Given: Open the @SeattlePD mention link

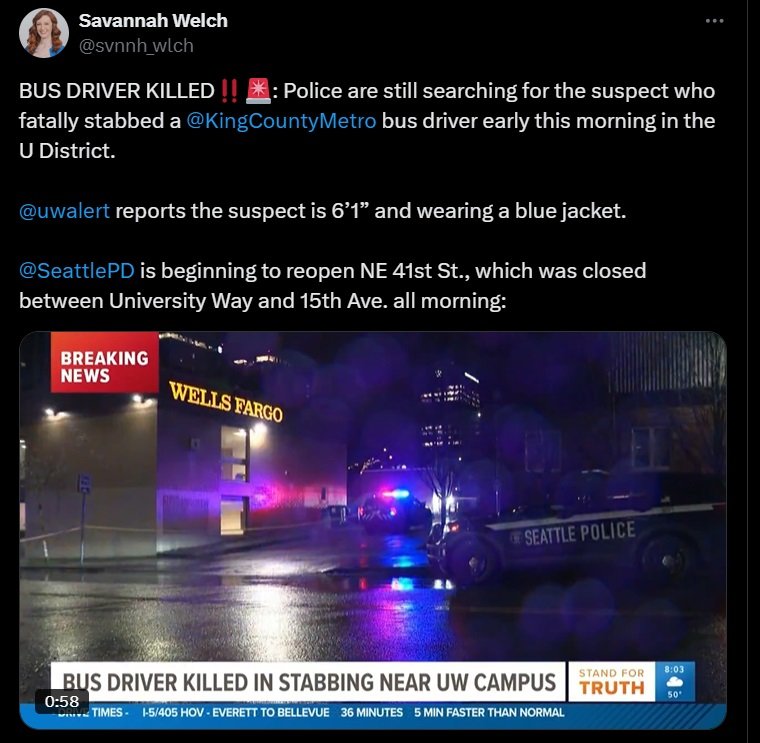Looking at the screenshot, I should [x=77, y=270].
